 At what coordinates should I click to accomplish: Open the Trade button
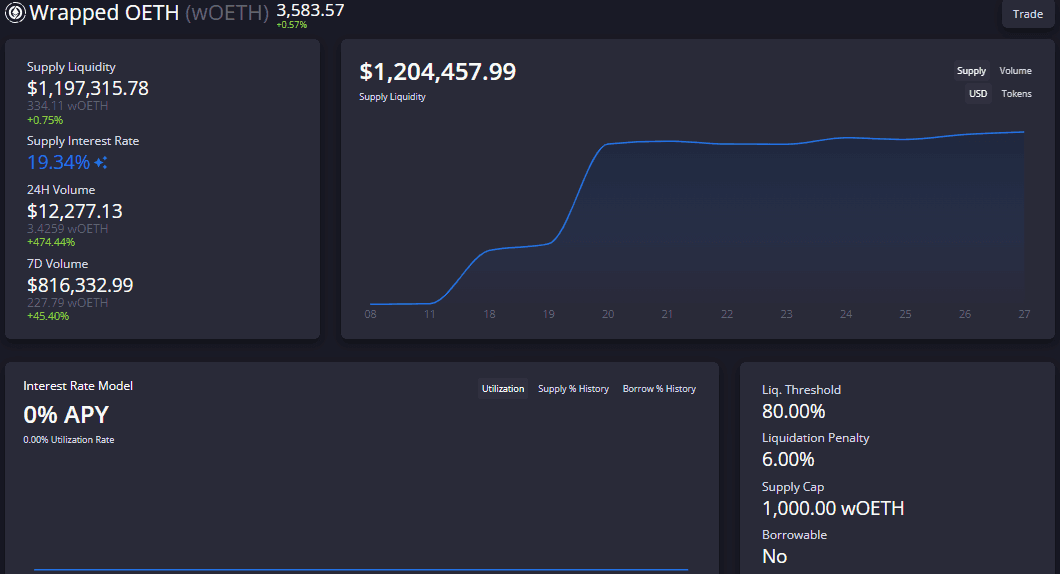[x=1027, y=14]
